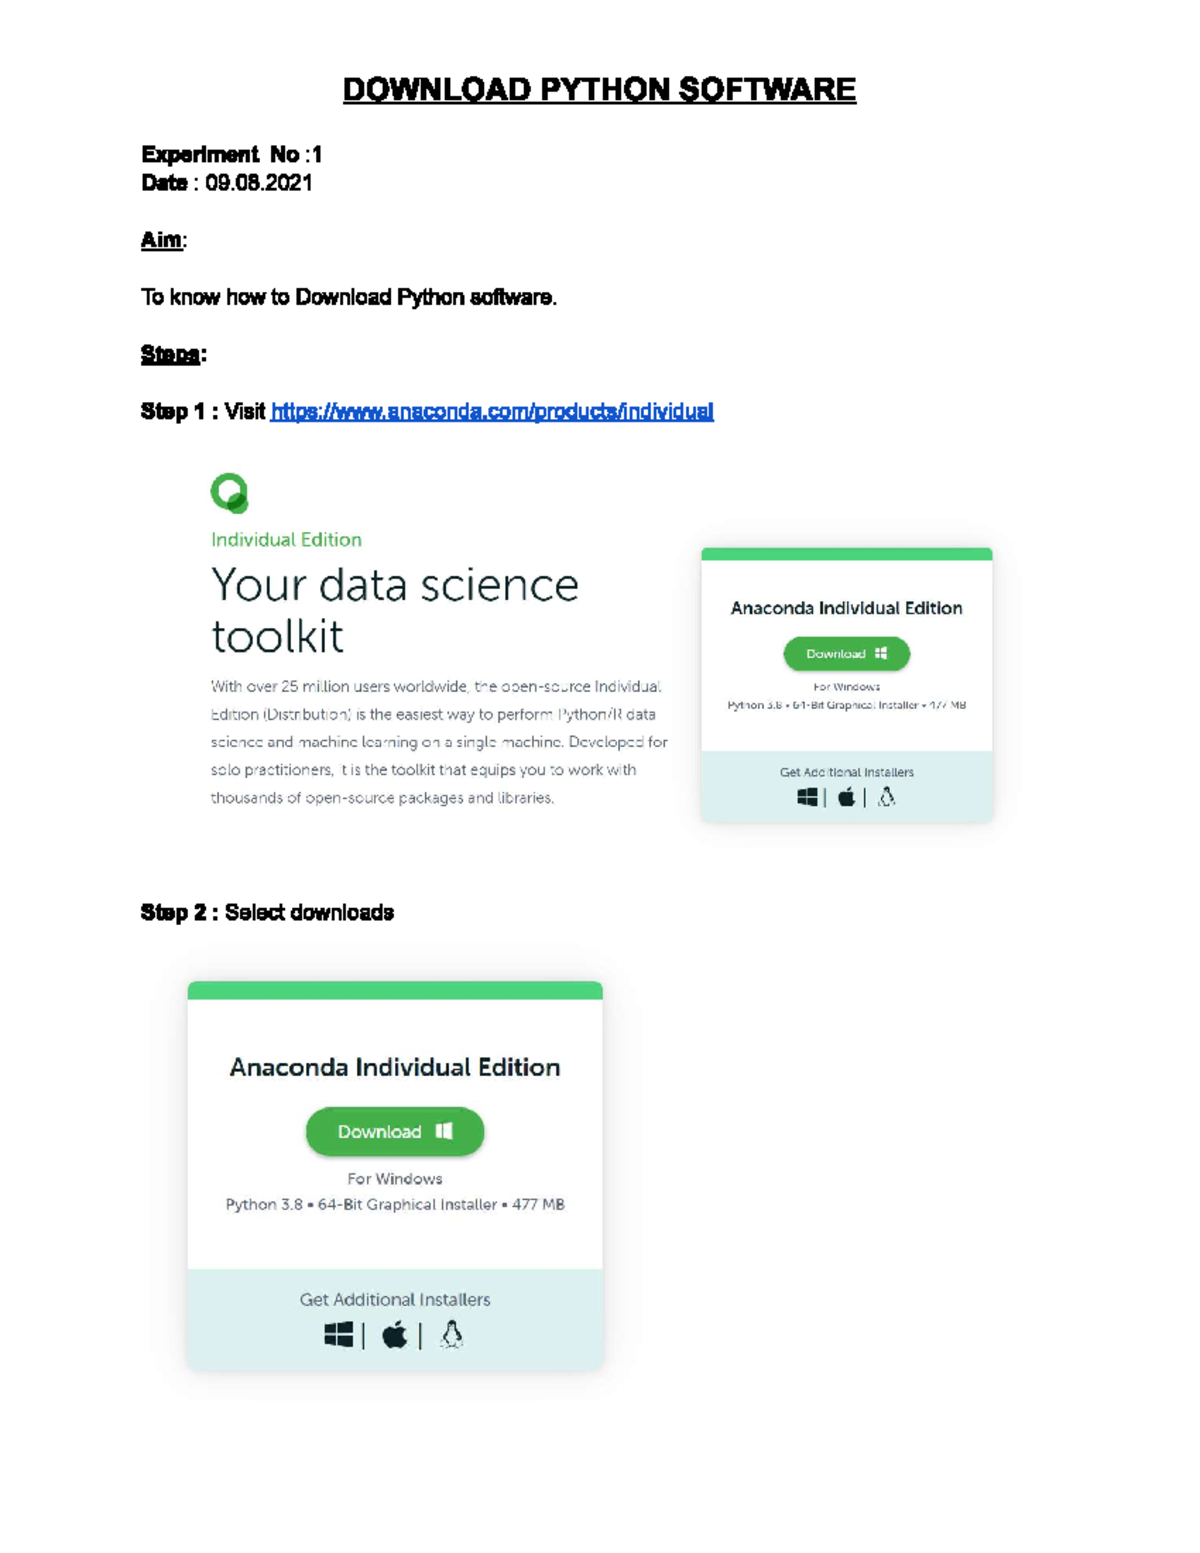1200x1553 pixels.
Task: Choose Windows logo under Step 2 Additional Installers
Action: click(339, 1334)
